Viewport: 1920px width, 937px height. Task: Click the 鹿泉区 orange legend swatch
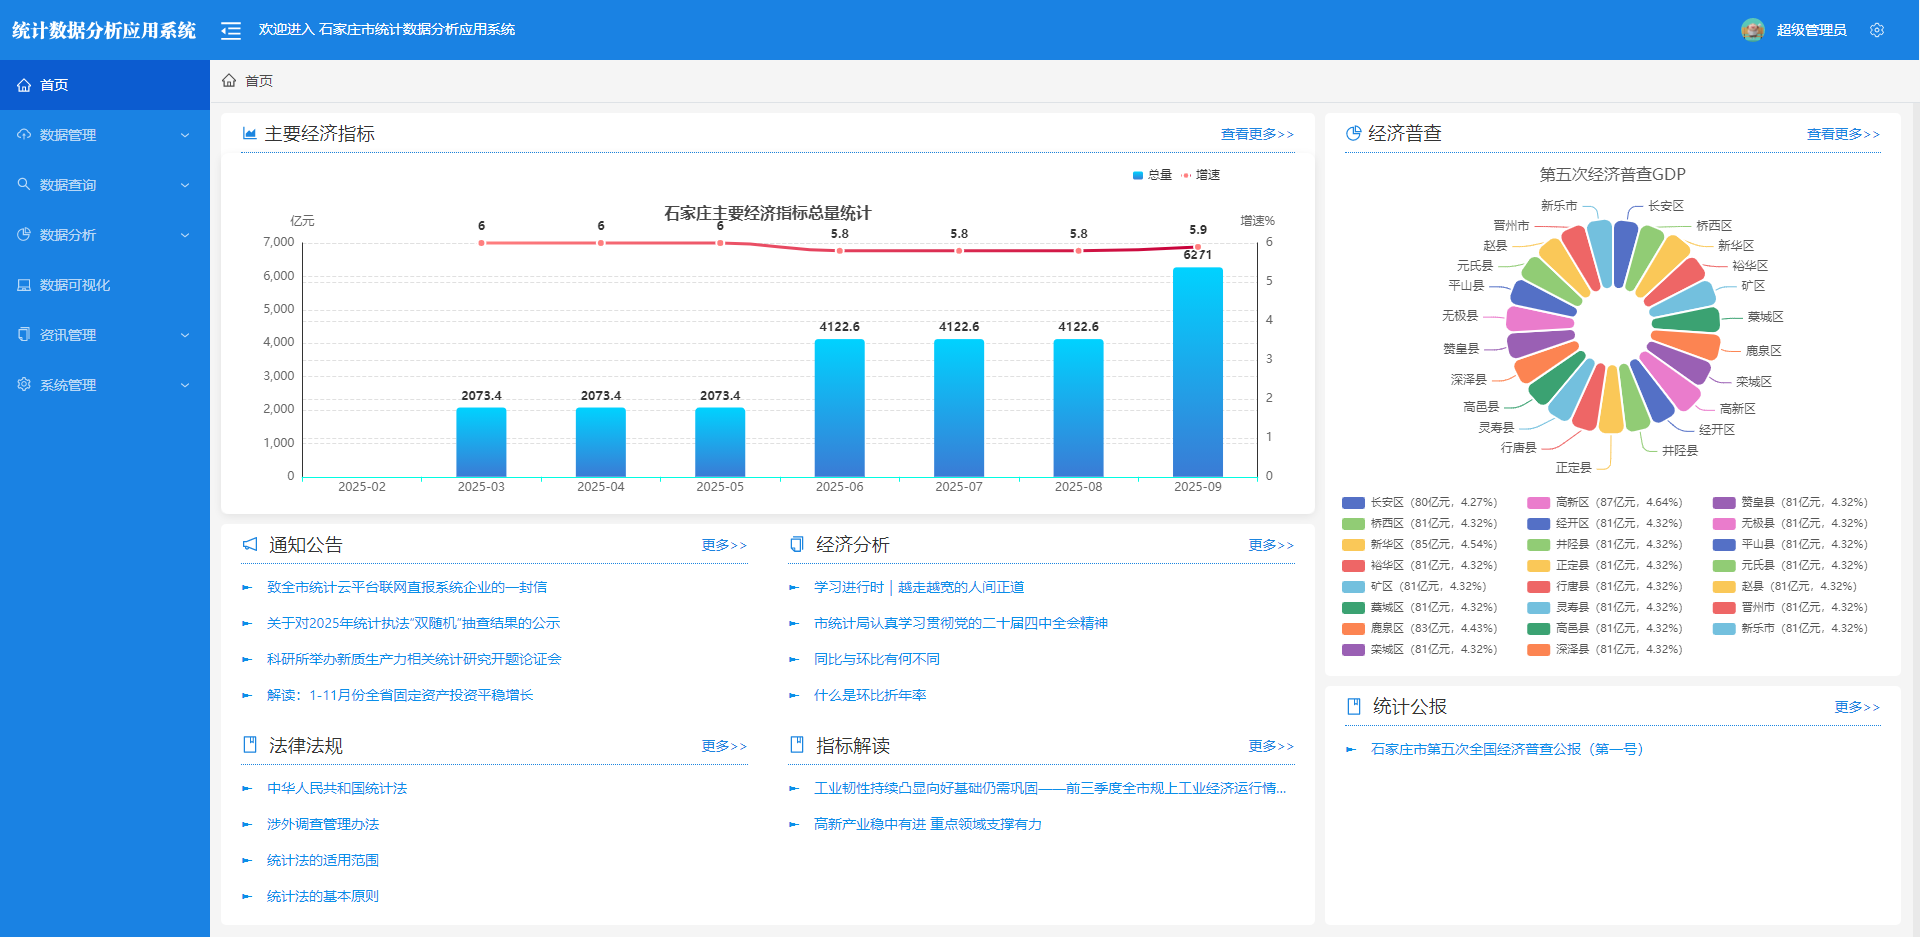point(1353,629)
